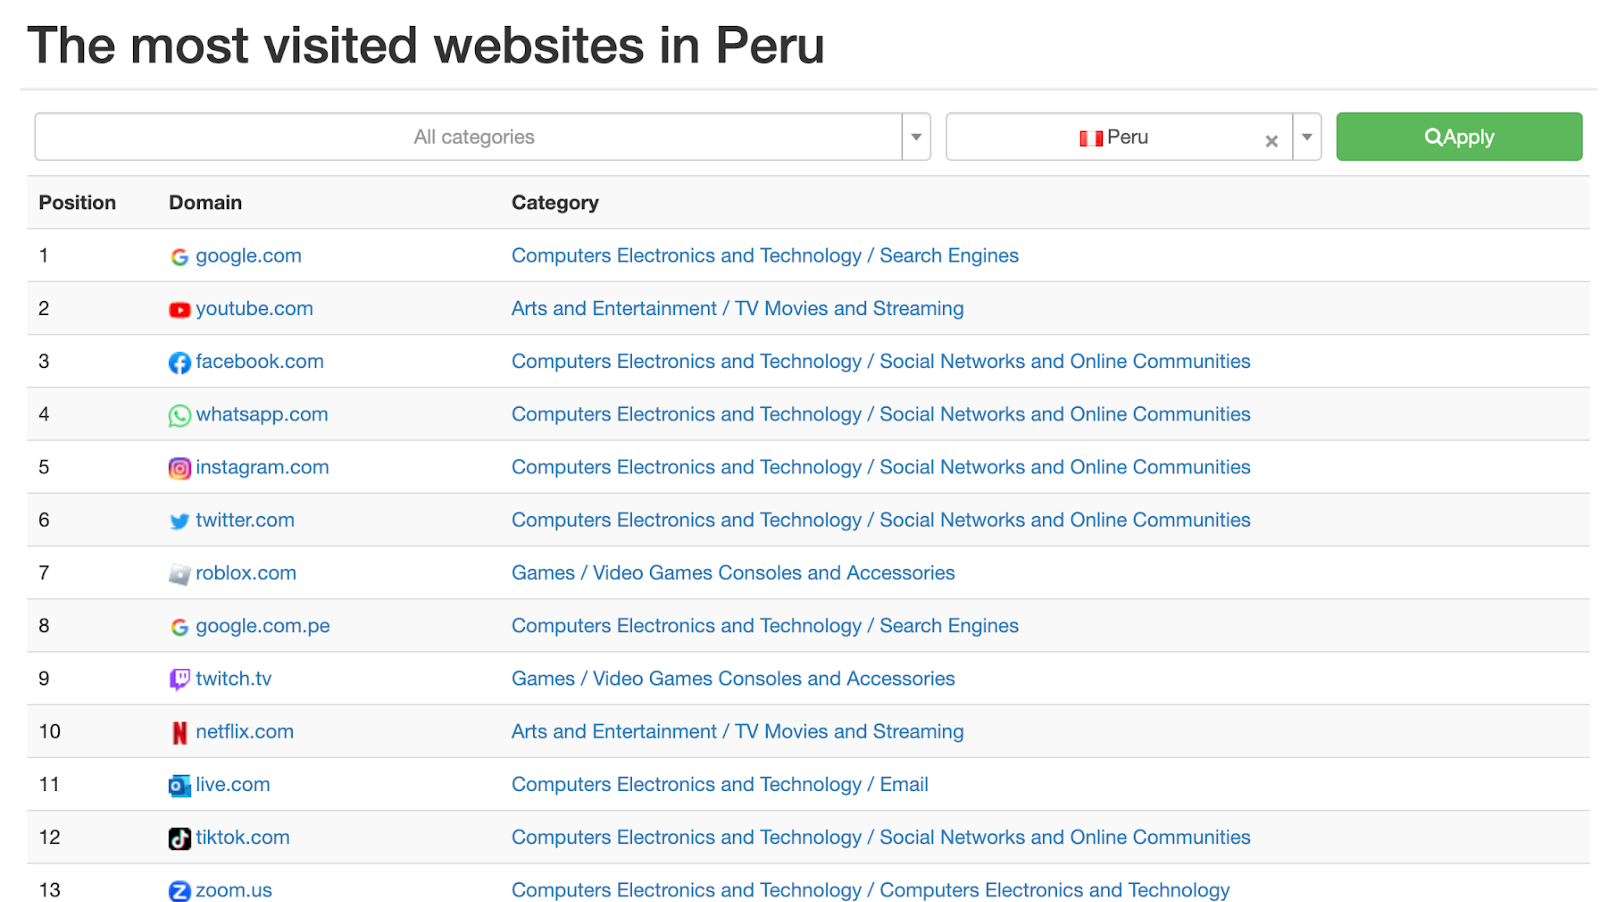Image resolution: width=1600 pixels, height=902 pixels.
Task: Open the google.com.pe domain link
Action: pos(263,627)
